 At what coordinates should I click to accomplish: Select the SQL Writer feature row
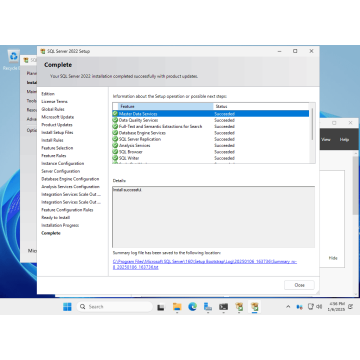pyautogui.click(x=211, y=158)
